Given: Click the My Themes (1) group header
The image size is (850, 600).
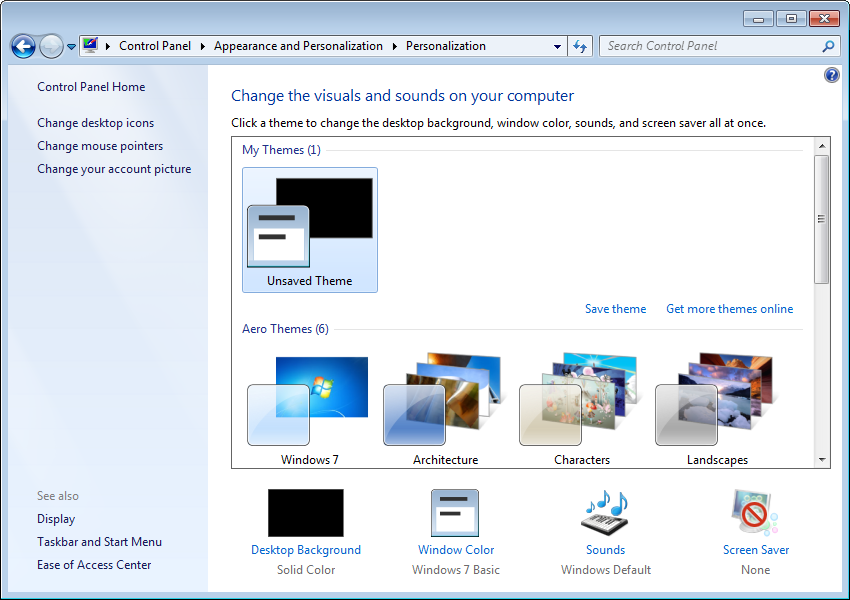Looking at the screenshot, I should click(x=281, y=150).
